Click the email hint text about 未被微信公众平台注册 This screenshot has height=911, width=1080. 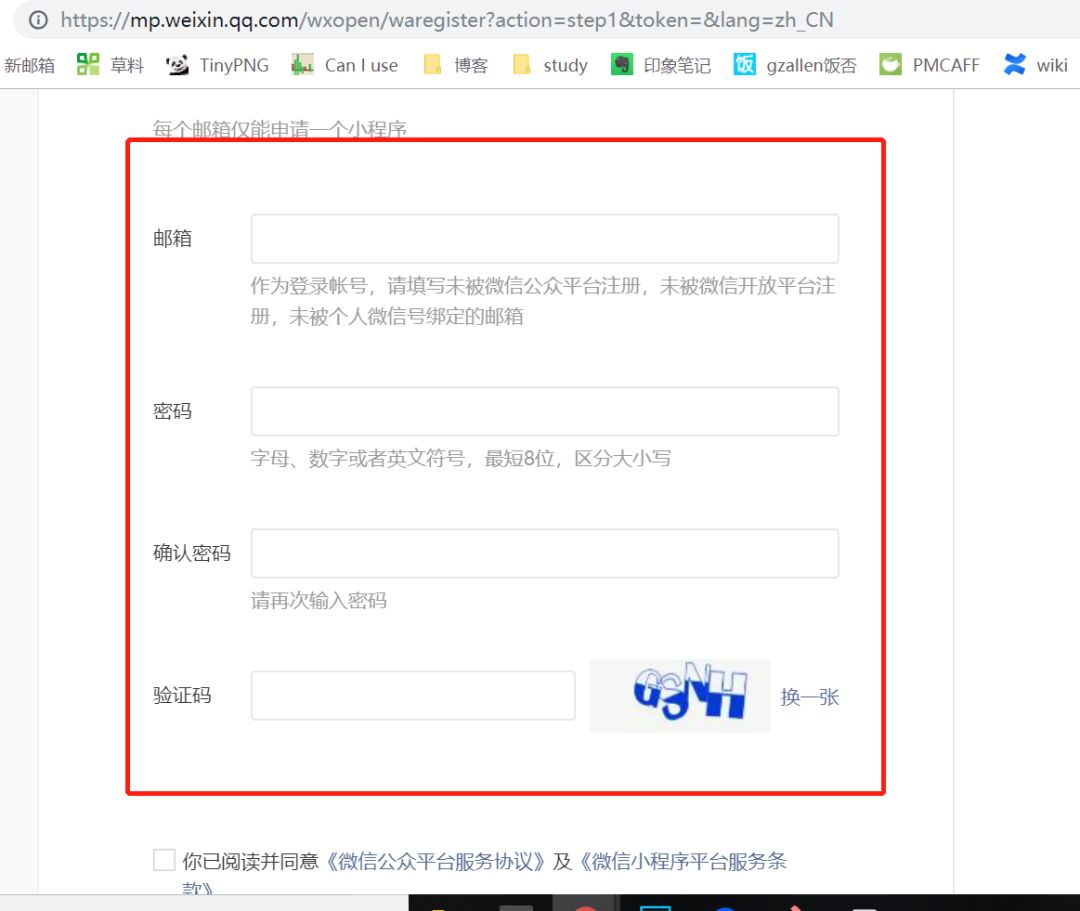point(543,301)
